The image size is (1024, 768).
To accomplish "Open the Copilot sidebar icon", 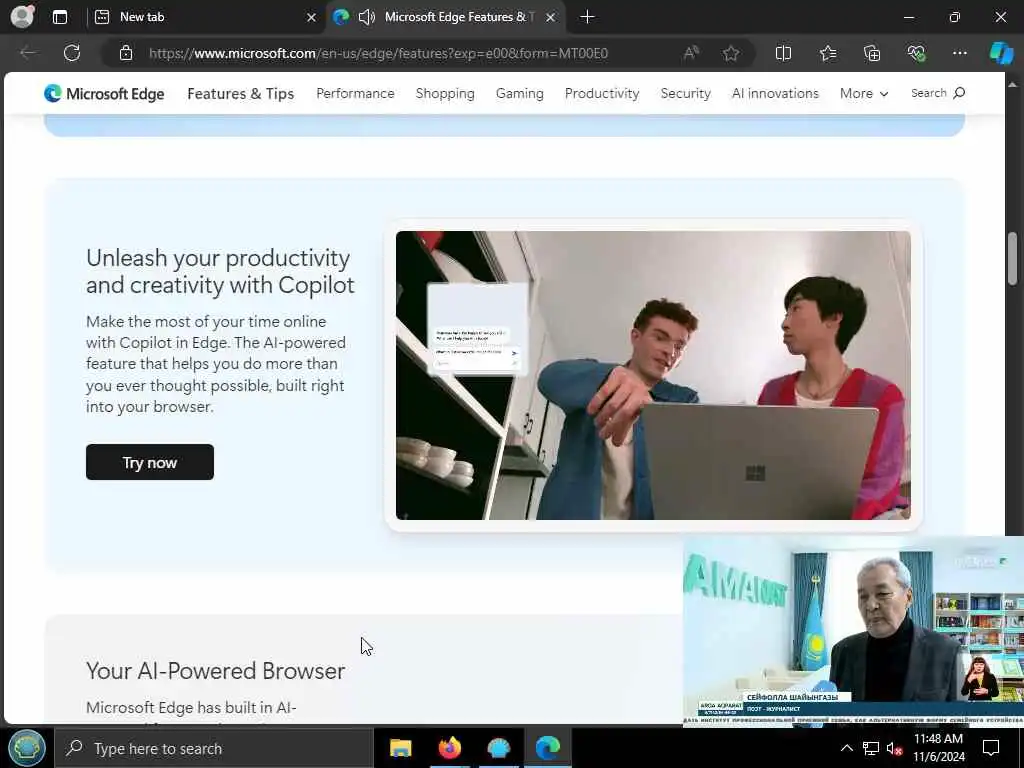I will pyautogui.click(x=1001, y=53).
